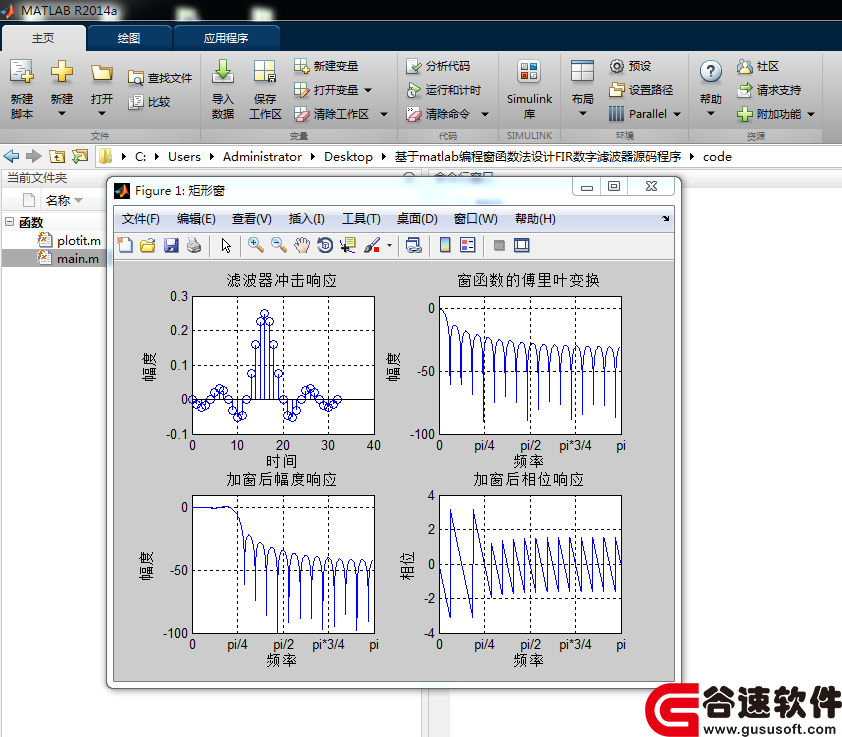Click Save Workspace (保存工作区)
Image resolution: width=842 pixels, height=737 pixels.
(x=265, y=89)
